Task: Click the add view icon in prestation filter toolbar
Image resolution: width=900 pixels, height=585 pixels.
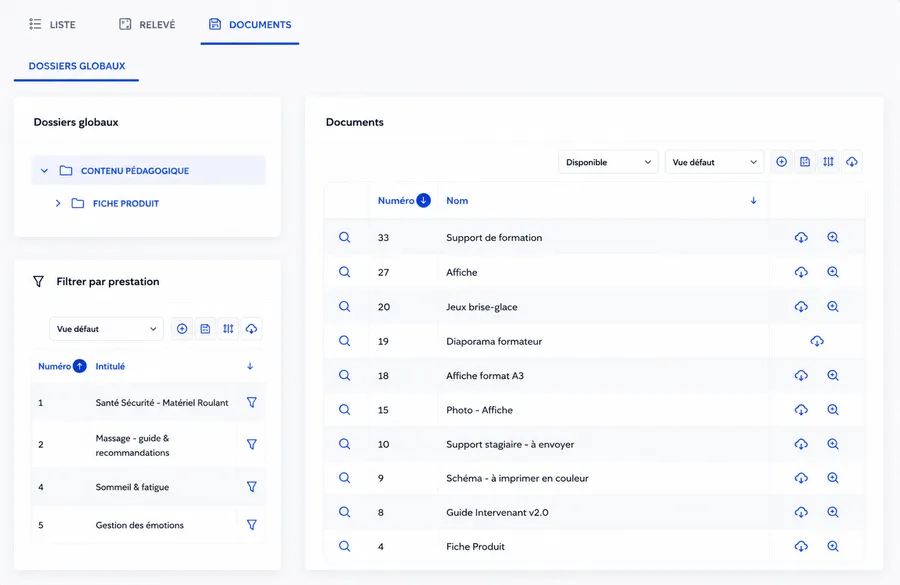Action: click(182, 329)
